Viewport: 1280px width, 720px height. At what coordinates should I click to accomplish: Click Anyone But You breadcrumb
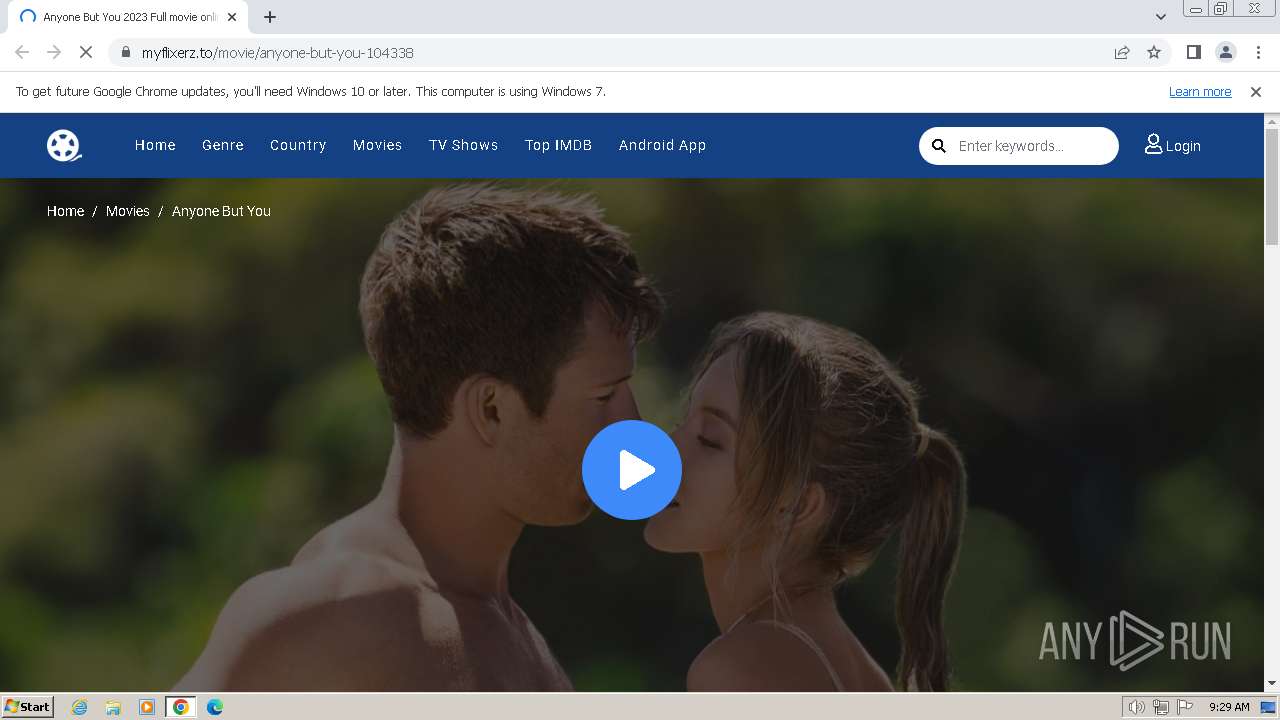tap(221, 211)
